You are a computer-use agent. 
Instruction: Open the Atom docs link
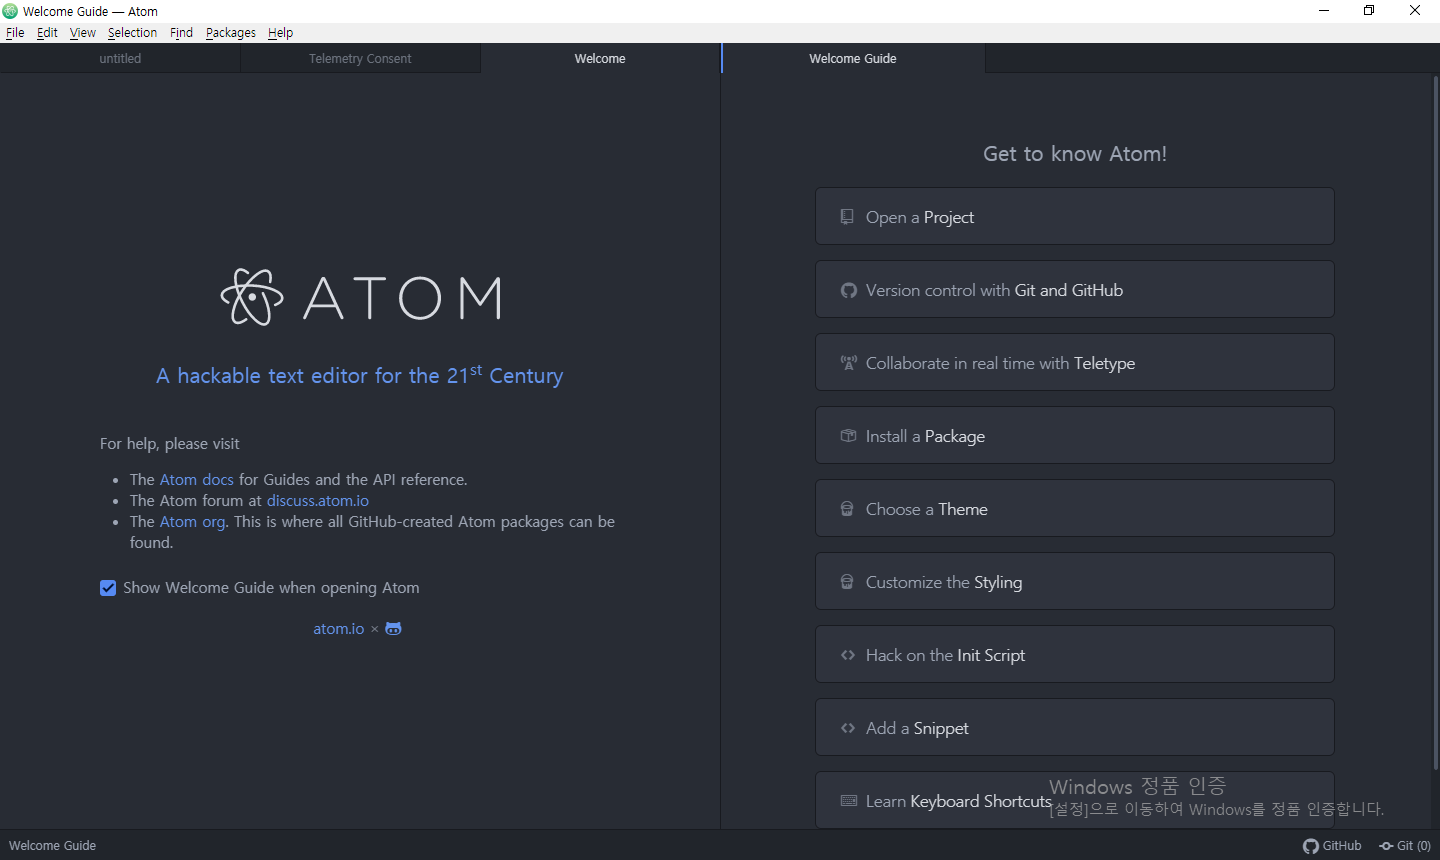[196, 480]
